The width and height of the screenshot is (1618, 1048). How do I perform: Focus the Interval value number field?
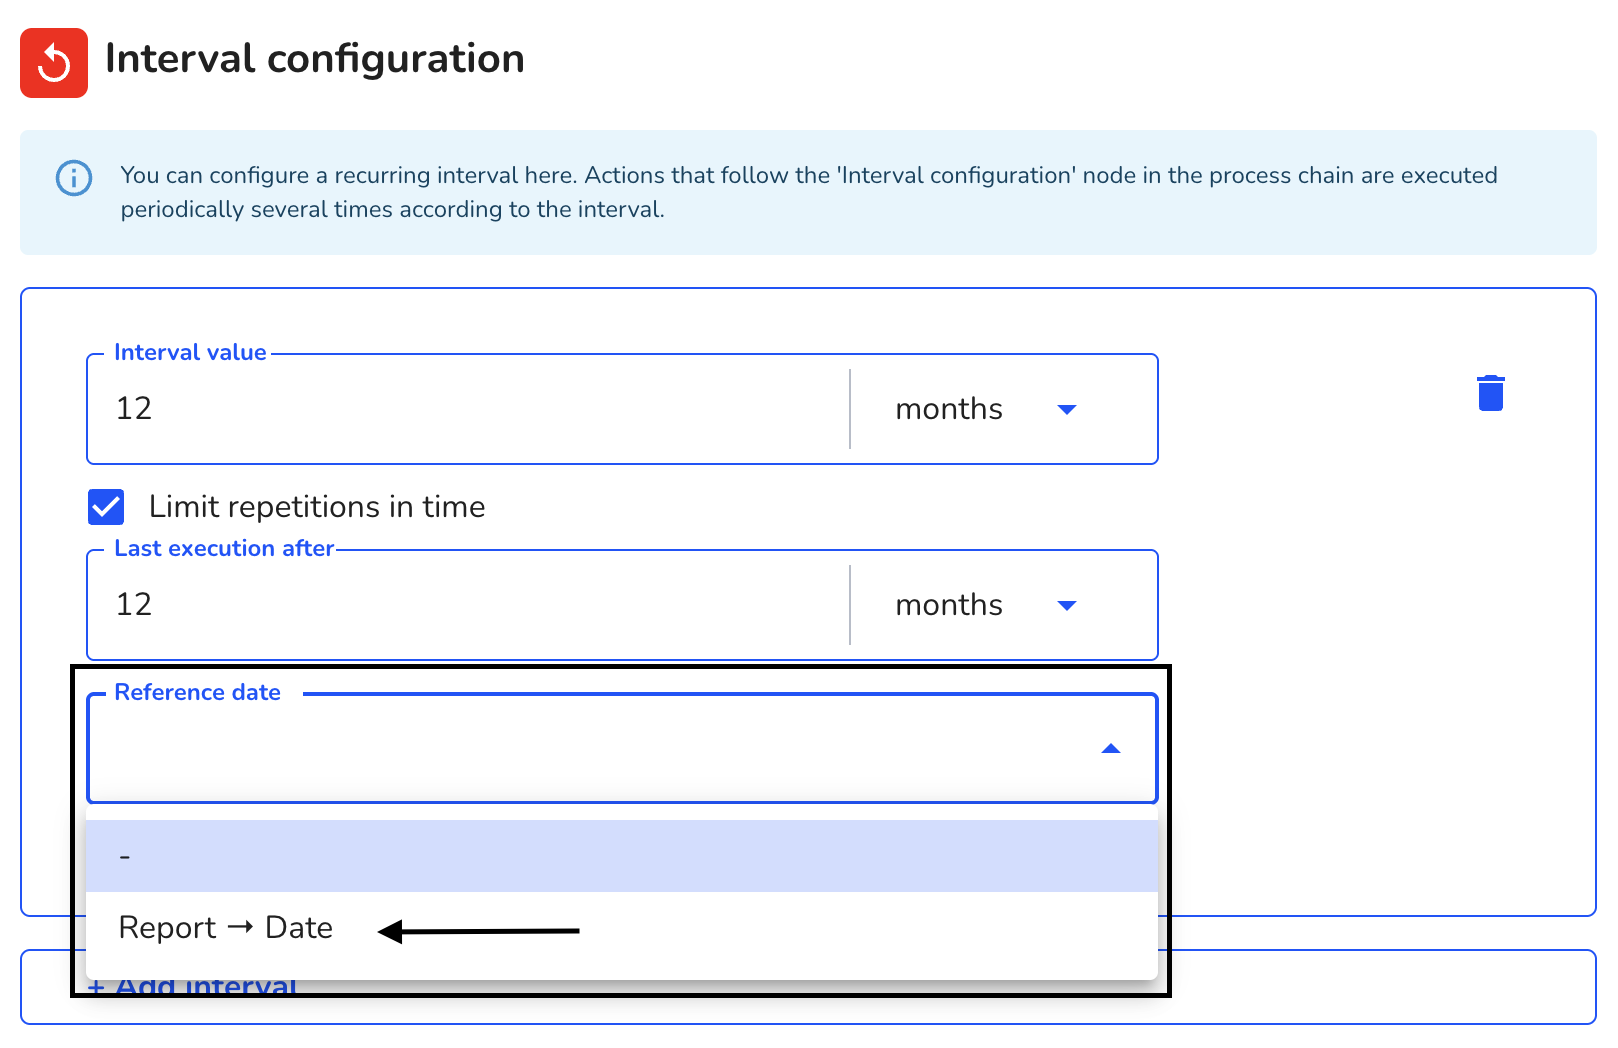[468, 409]
